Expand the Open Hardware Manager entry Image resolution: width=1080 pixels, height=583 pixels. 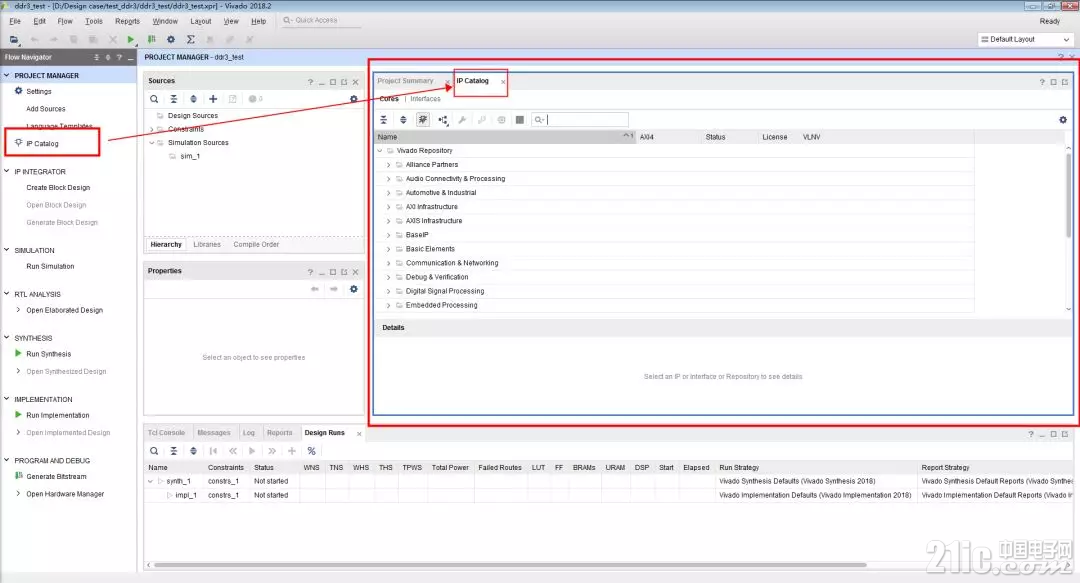pos(19,493)
